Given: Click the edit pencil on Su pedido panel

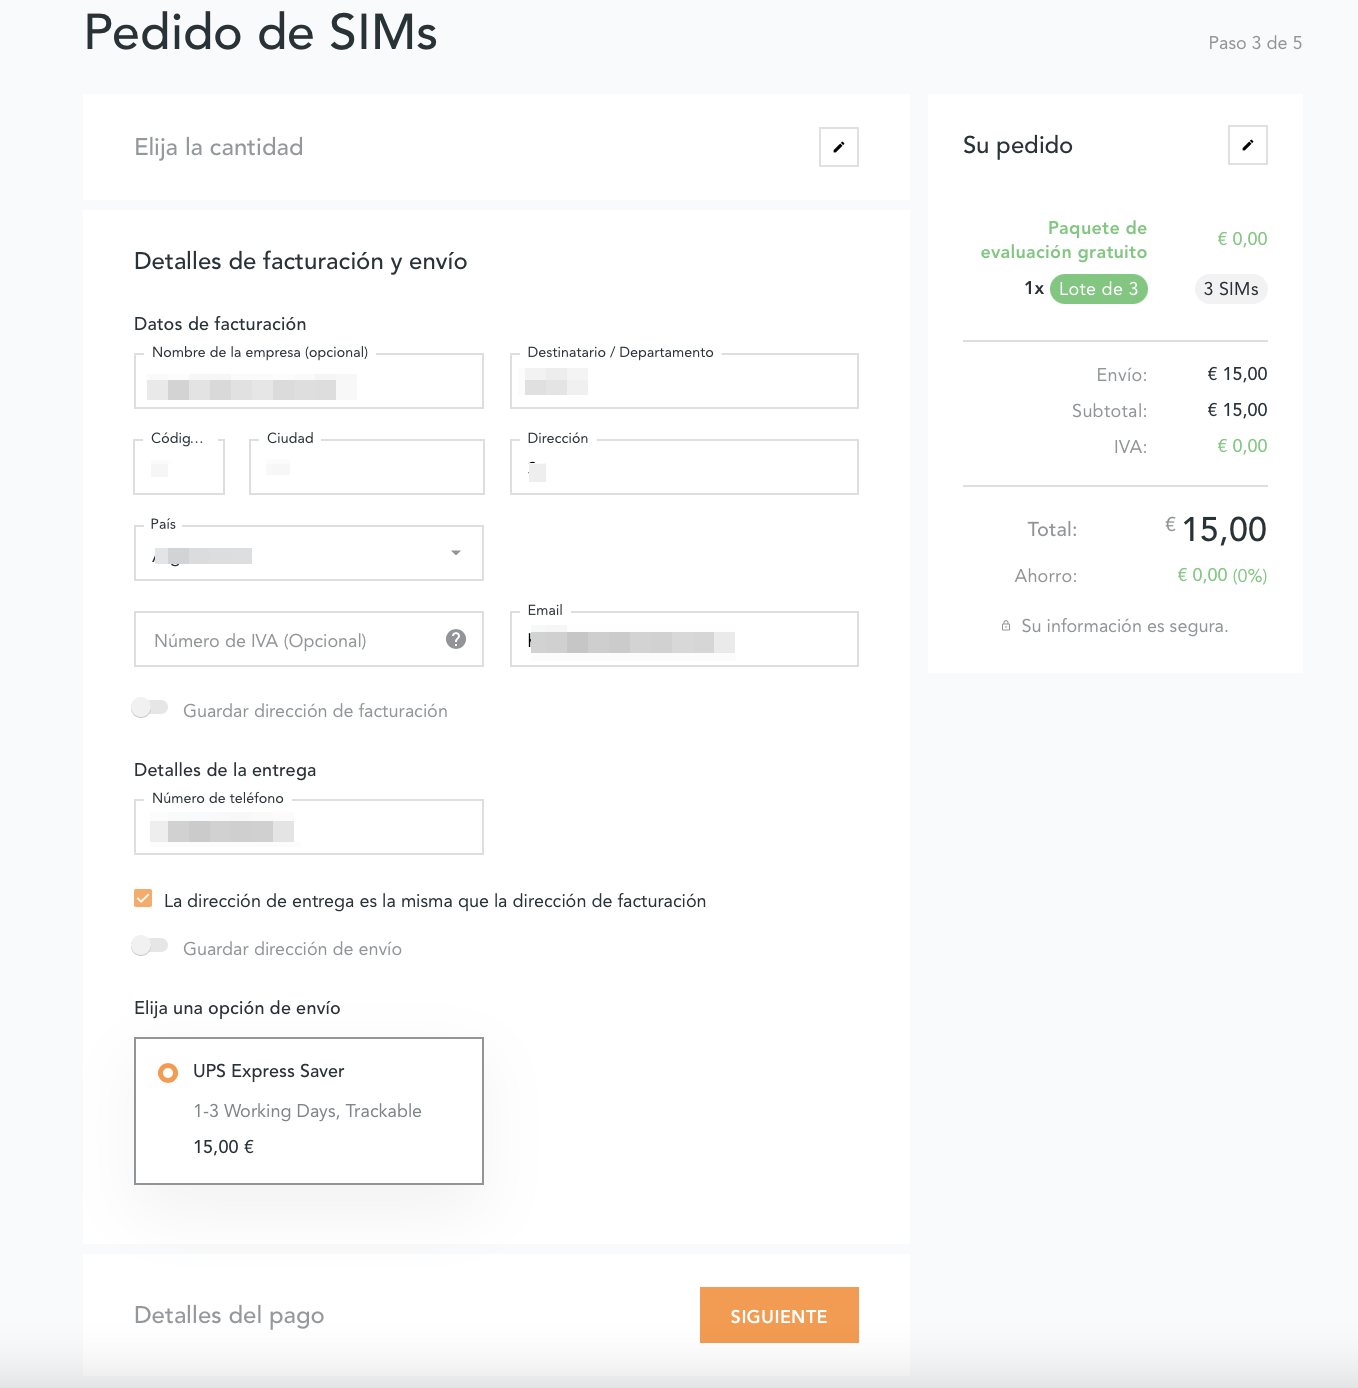Looking at the screenshot, I should 1247,145.
